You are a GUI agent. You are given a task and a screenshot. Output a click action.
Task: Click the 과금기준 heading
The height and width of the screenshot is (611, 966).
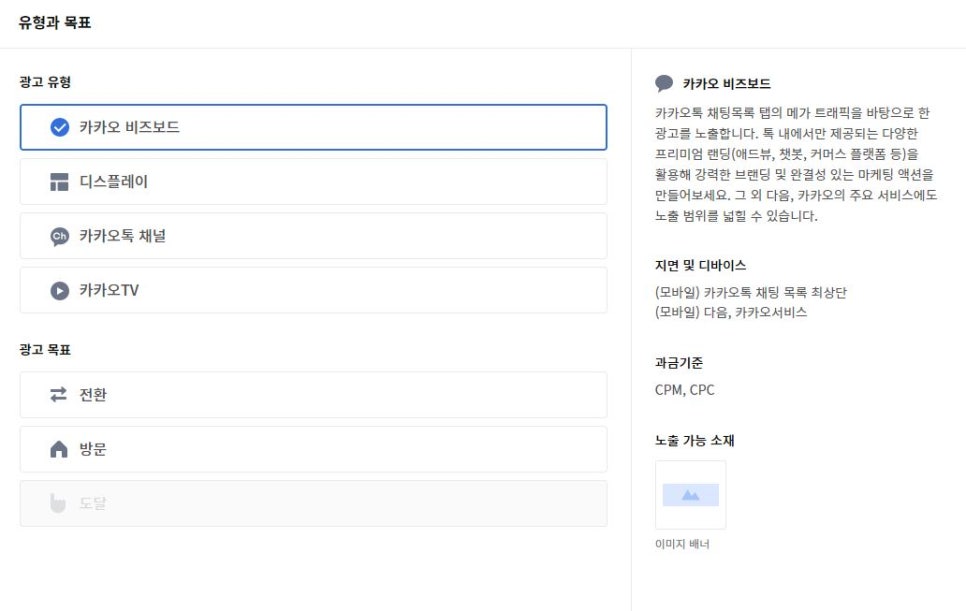pos(679,363)
